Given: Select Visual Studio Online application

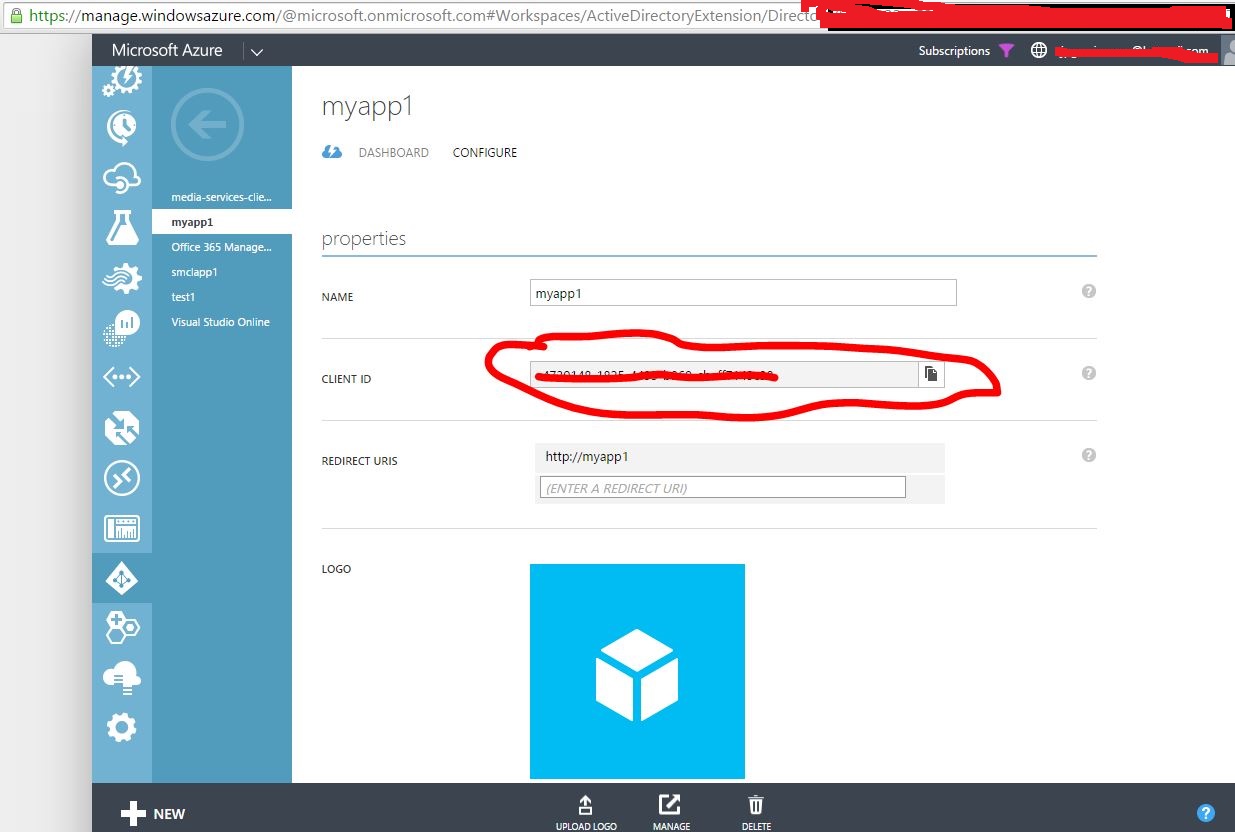Looking at the screenshot, I should point(222,322).
